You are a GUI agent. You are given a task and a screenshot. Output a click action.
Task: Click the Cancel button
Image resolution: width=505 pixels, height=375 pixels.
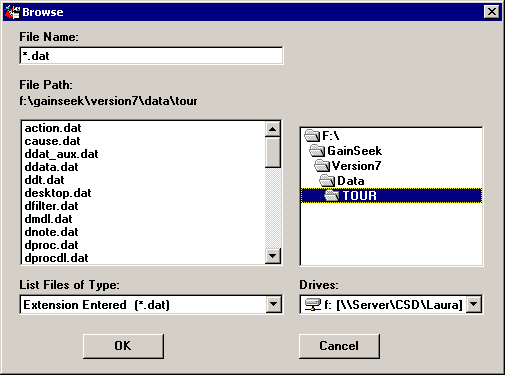point(339,346)
